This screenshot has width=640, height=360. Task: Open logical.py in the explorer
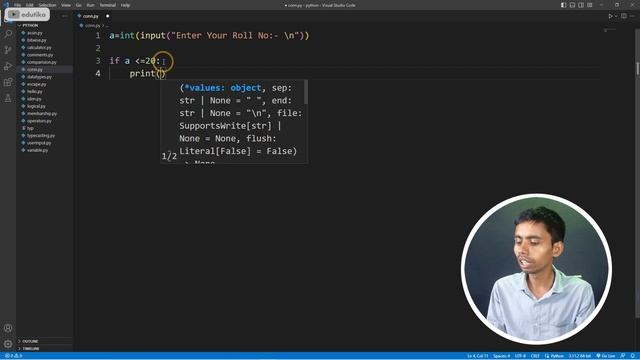click(x=36, y=106)
